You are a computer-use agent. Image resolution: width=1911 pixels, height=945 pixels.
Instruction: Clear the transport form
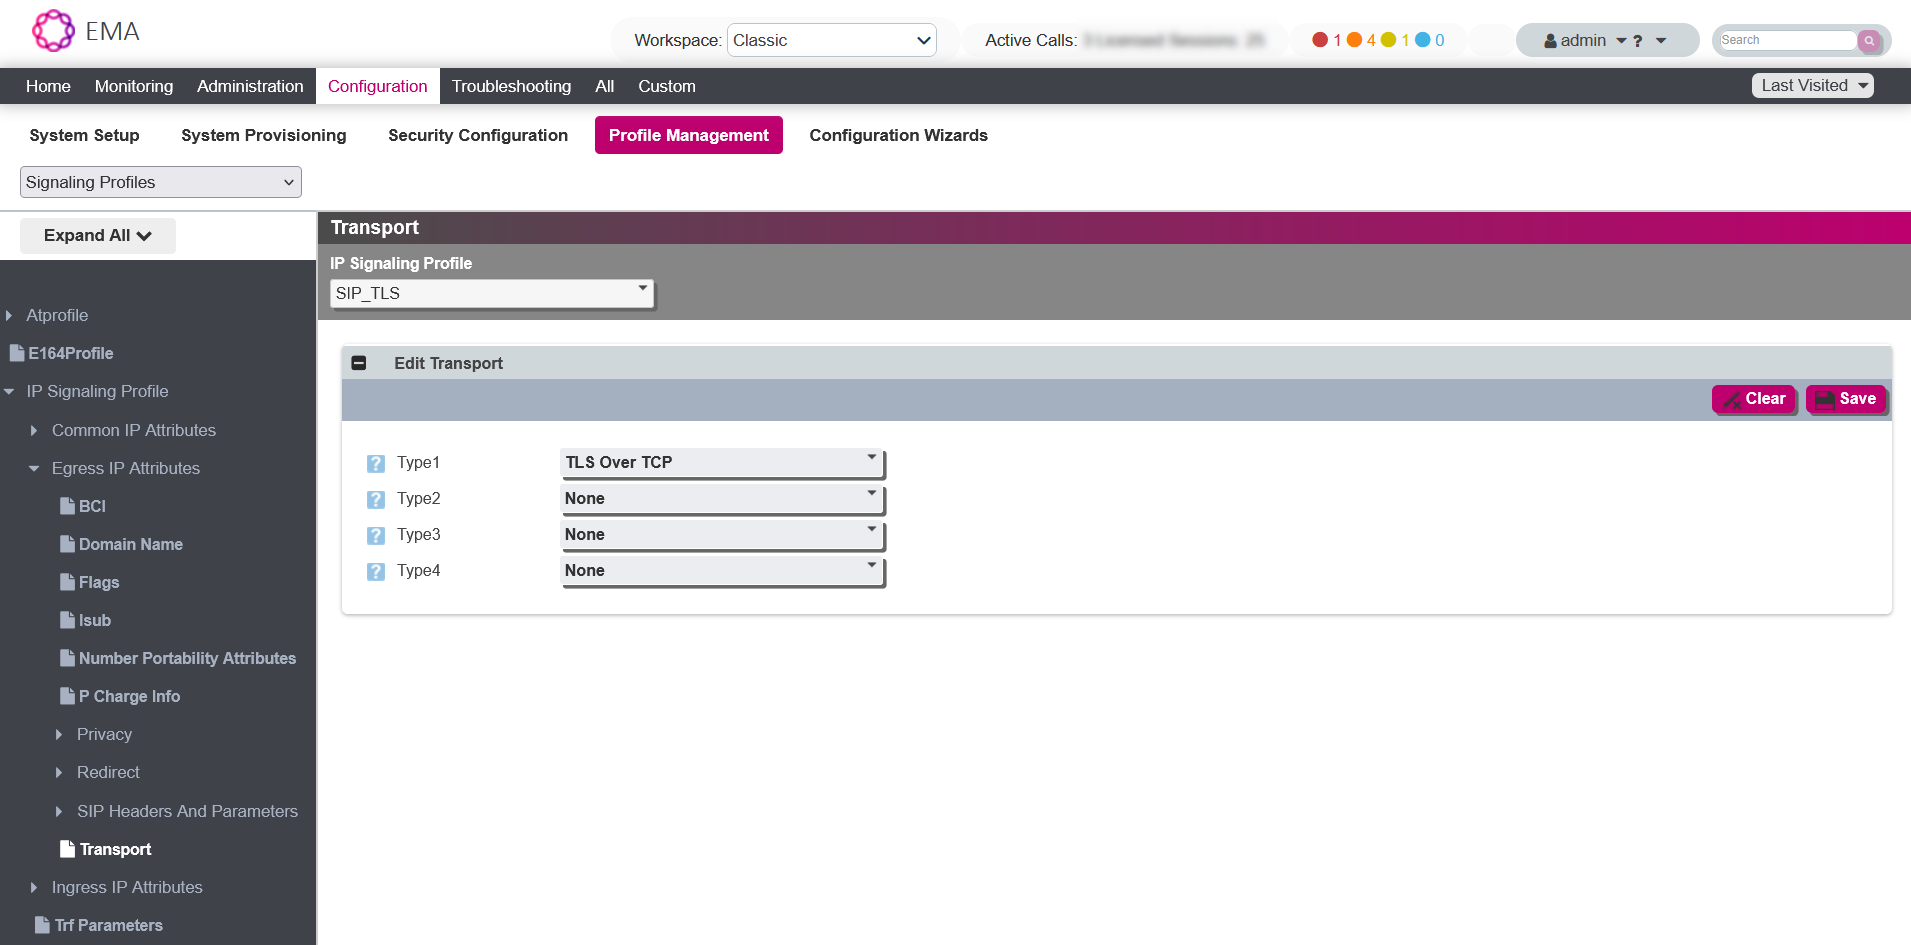point(1754,399)
